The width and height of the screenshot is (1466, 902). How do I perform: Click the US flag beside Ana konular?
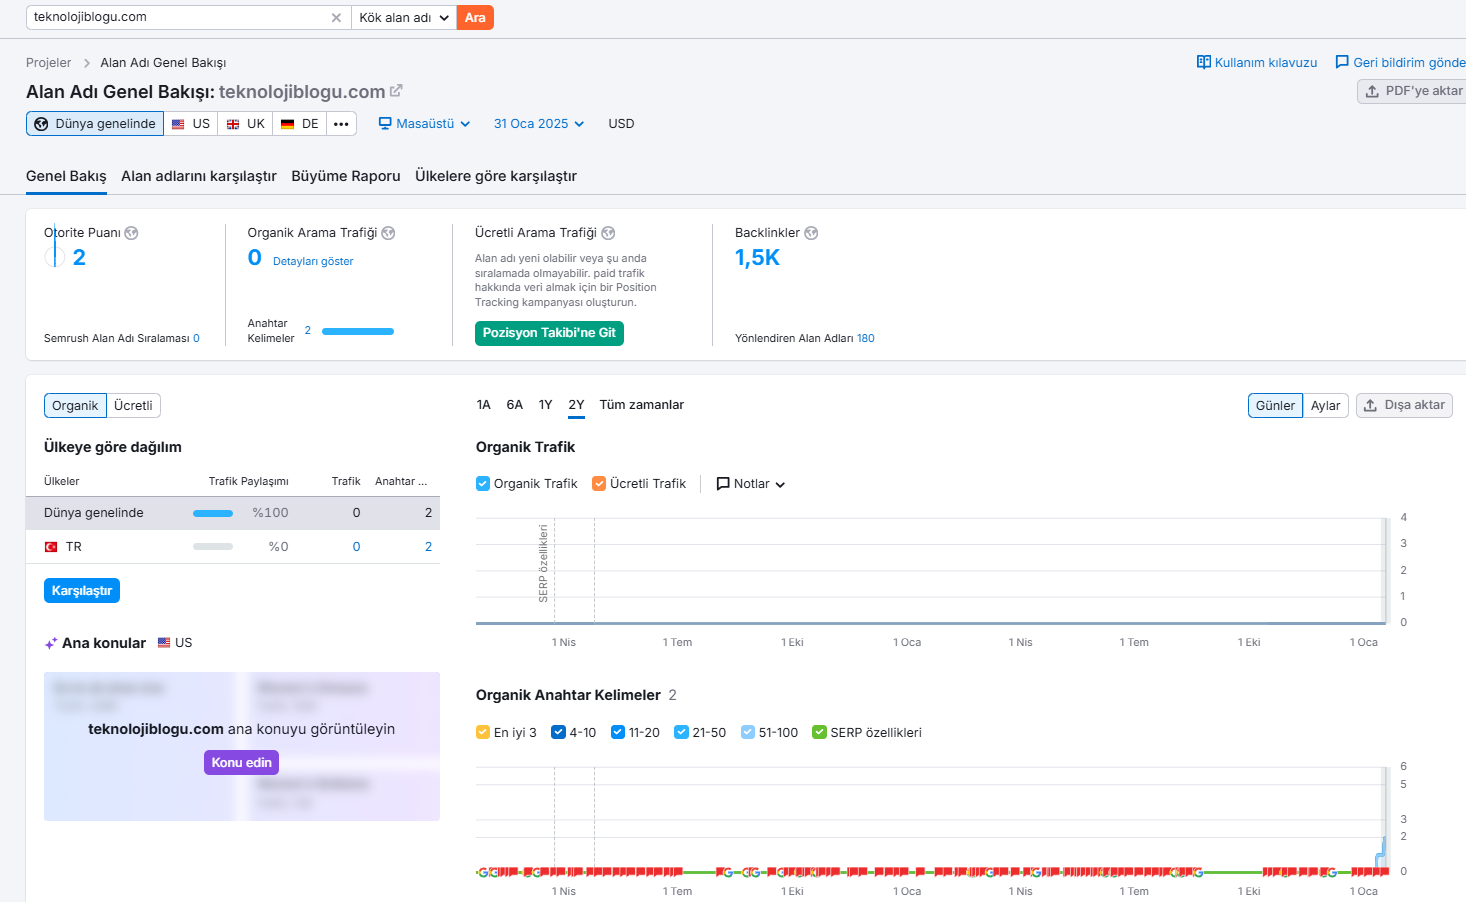click(164, 643)
